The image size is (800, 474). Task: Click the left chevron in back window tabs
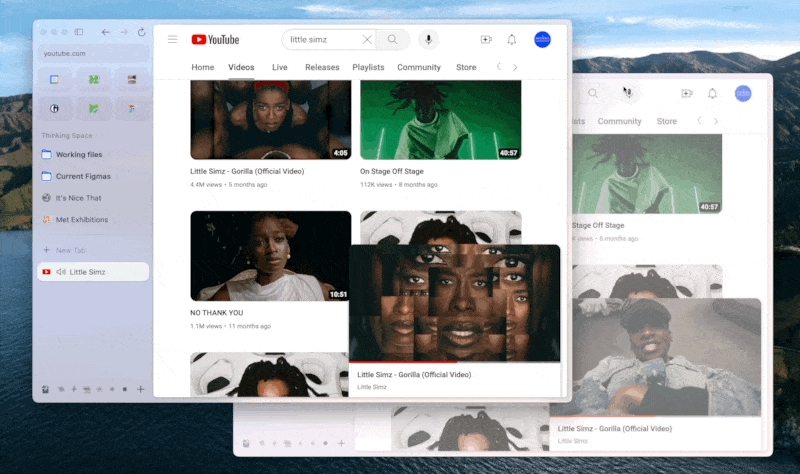pos(699,121)
